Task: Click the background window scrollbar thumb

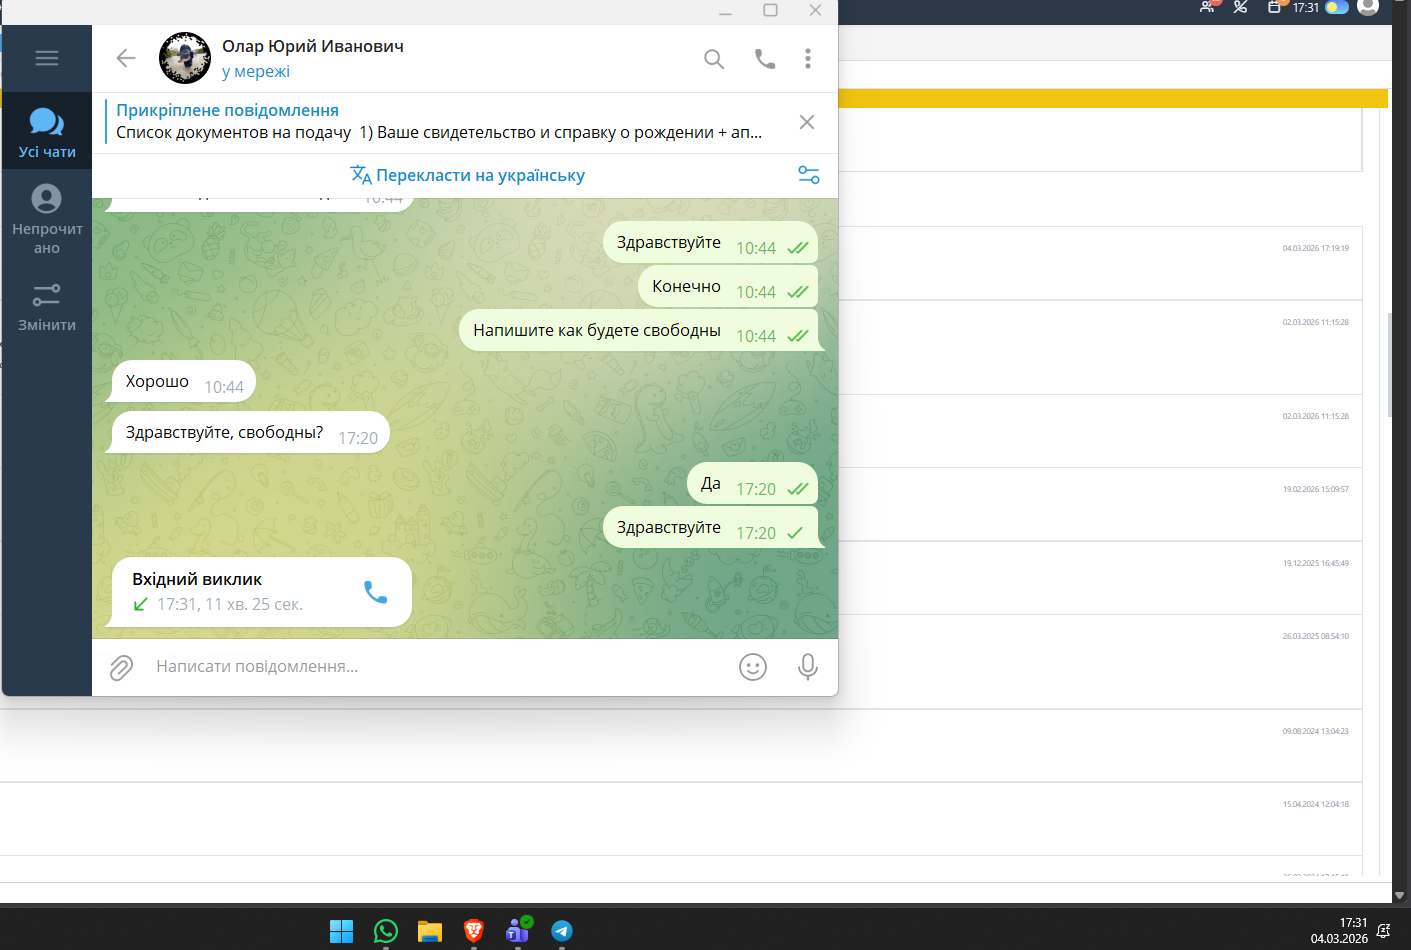Action: click(1390, 365)
